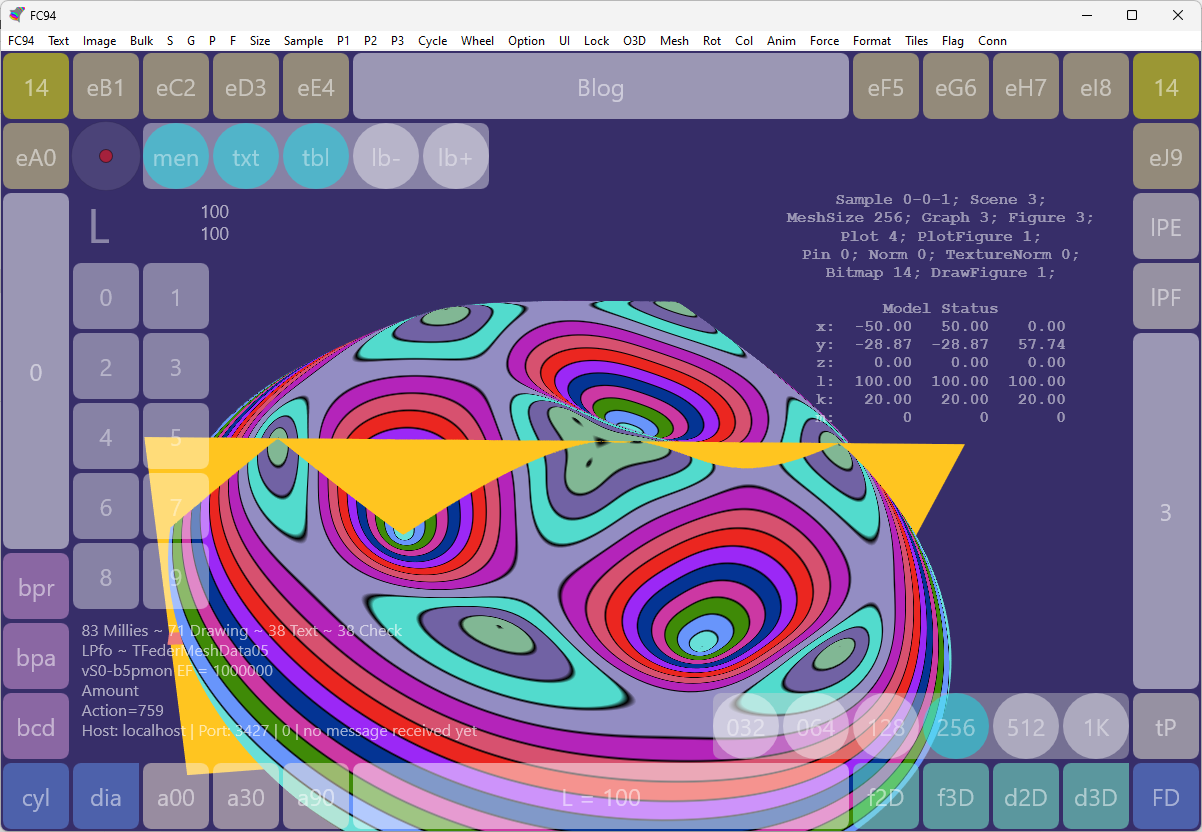Click the lb+ label icon

click(456, 157)
